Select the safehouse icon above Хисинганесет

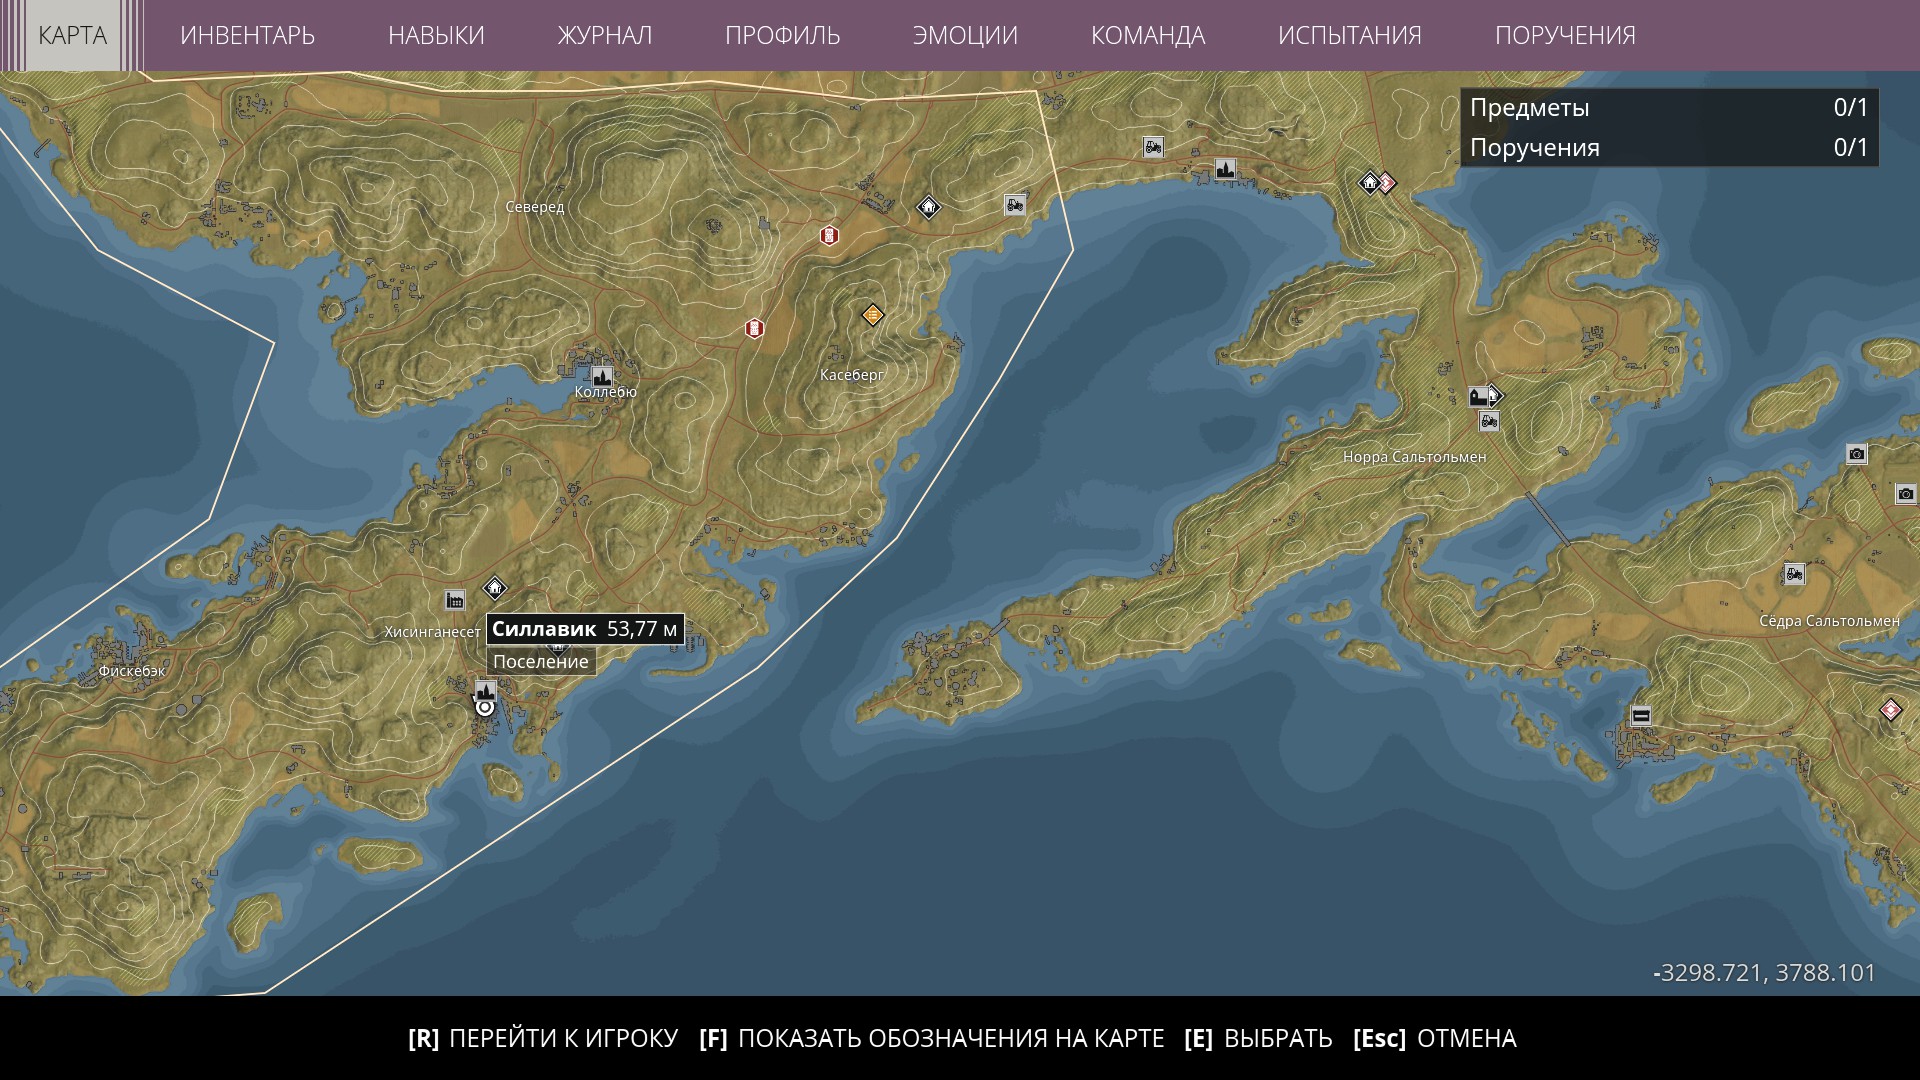coord(495,587)
